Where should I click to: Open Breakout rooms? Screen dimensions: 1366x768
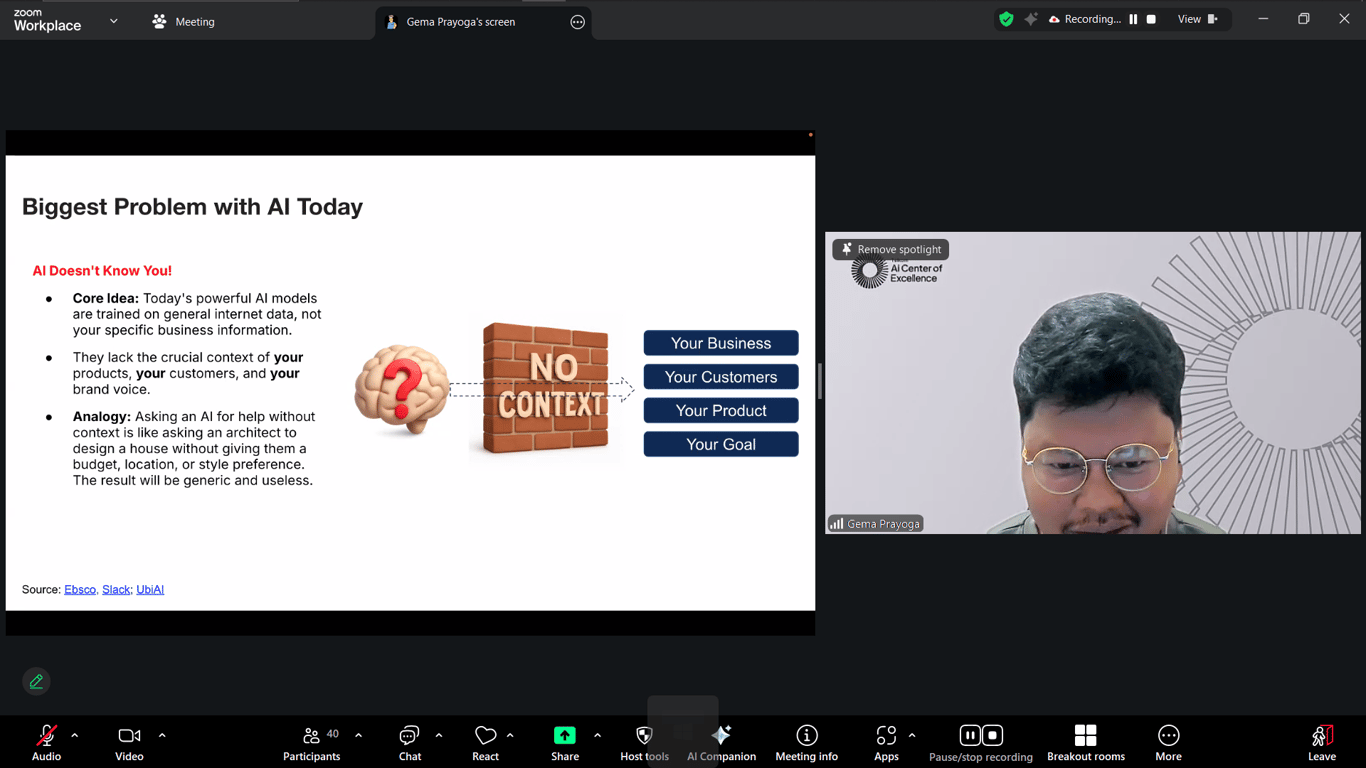[x=1085, y=743]
